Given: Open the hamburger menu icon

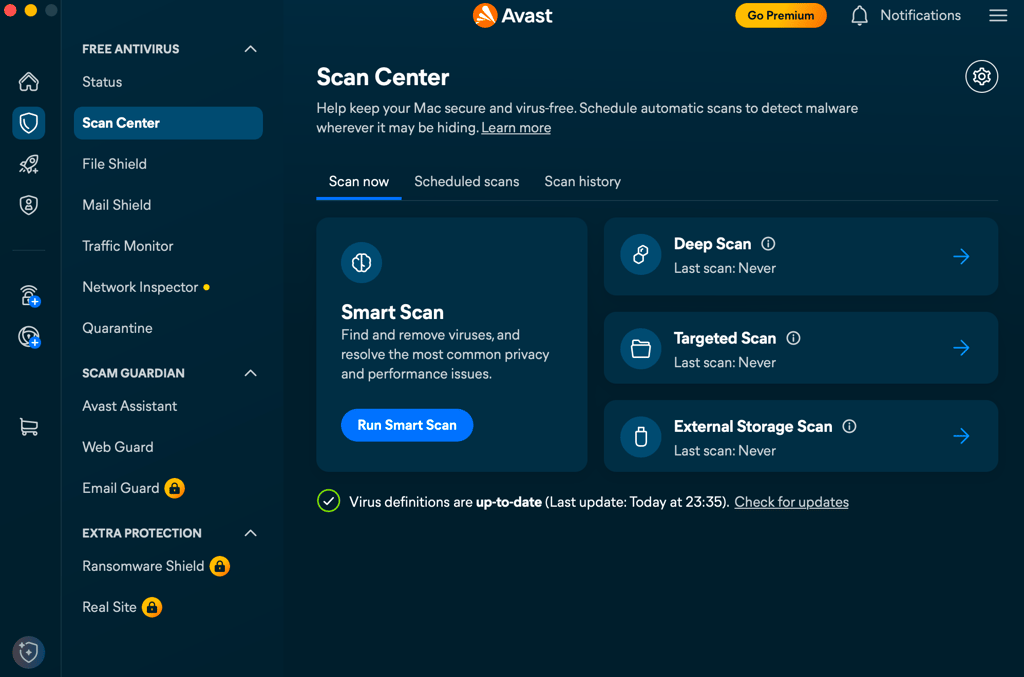Looking at the screenshot, I should point(998,15).
